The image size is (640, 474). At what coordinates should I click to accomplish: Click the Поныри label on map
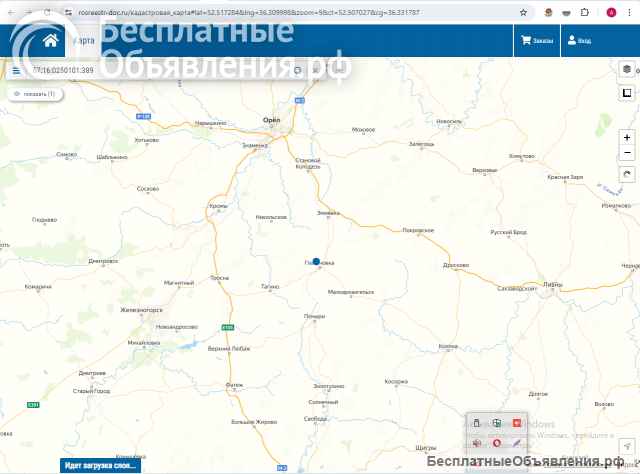click(x=314, y=316)
